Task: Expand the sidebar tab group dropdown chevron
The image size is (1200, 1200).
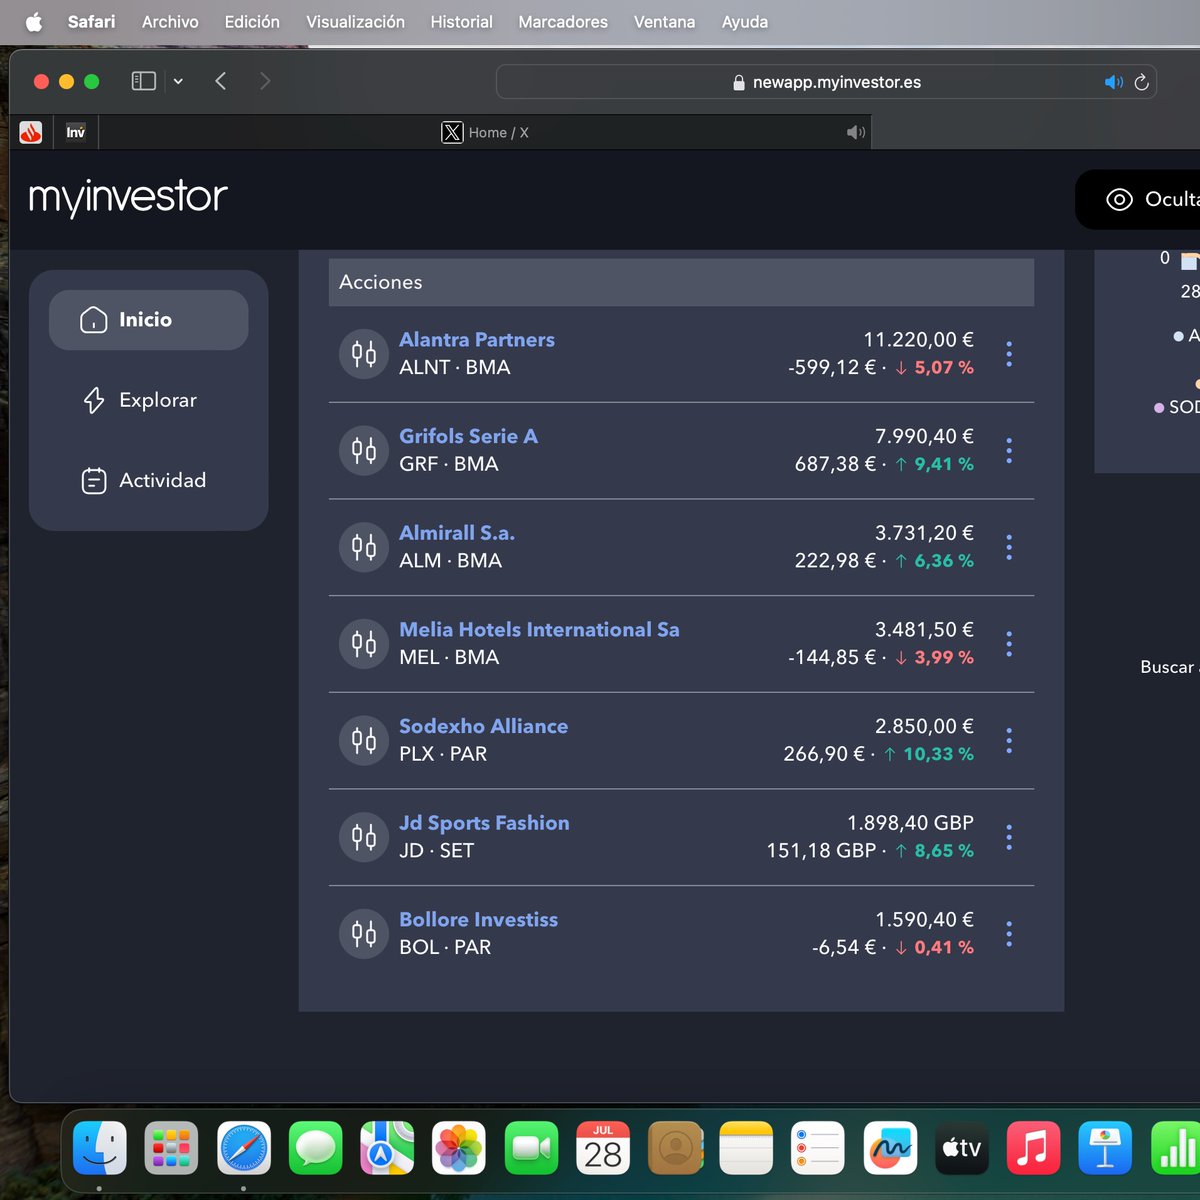Action: [178, 82]
